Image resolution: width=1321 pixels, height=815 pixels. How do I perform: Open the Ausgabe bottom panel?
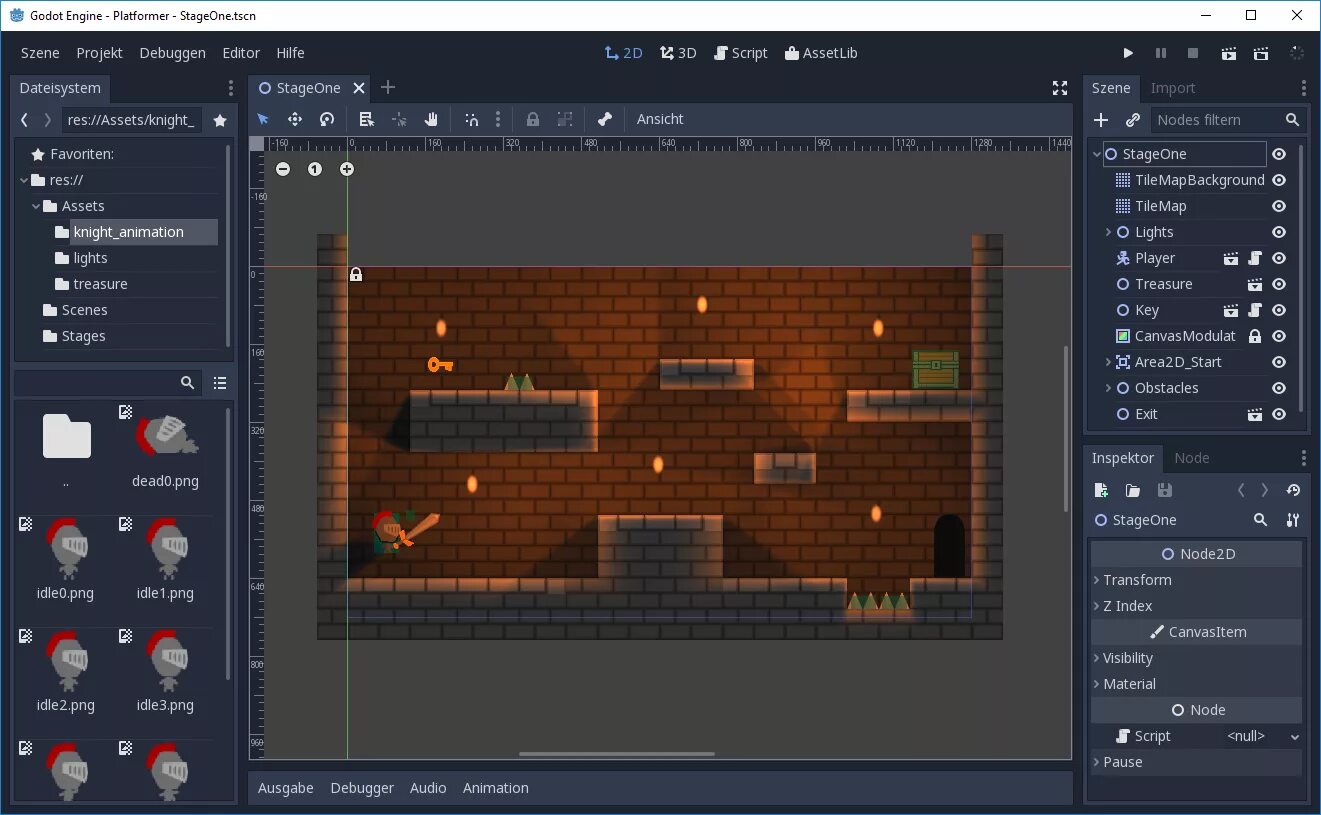285,788
